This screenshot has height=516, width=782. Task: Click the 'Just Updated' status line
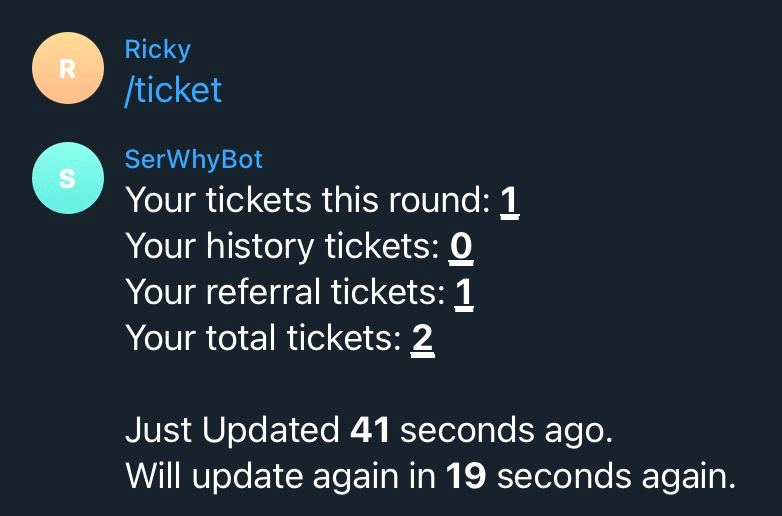point(369,430)
